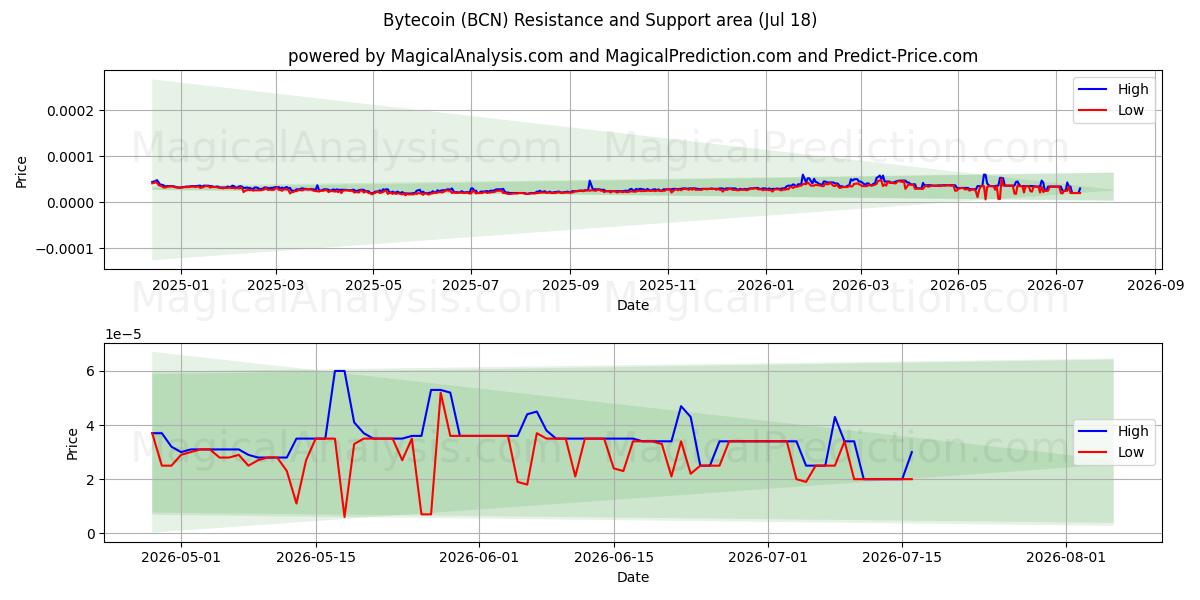The image size is (1200, 600).
Task: Click the '2026-05' tick label on the top chart
Action: click(x=958, y=286)
